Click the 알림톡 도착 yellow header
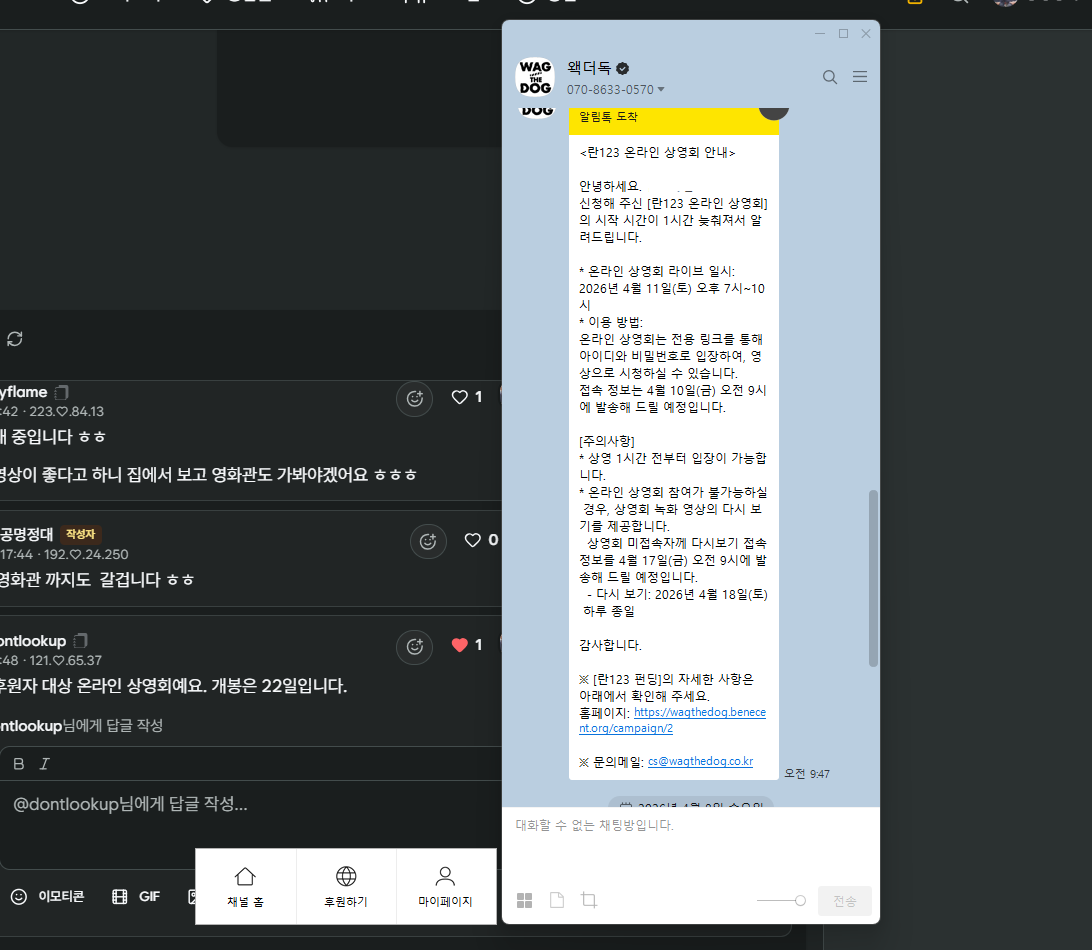 tap(673, 120)
